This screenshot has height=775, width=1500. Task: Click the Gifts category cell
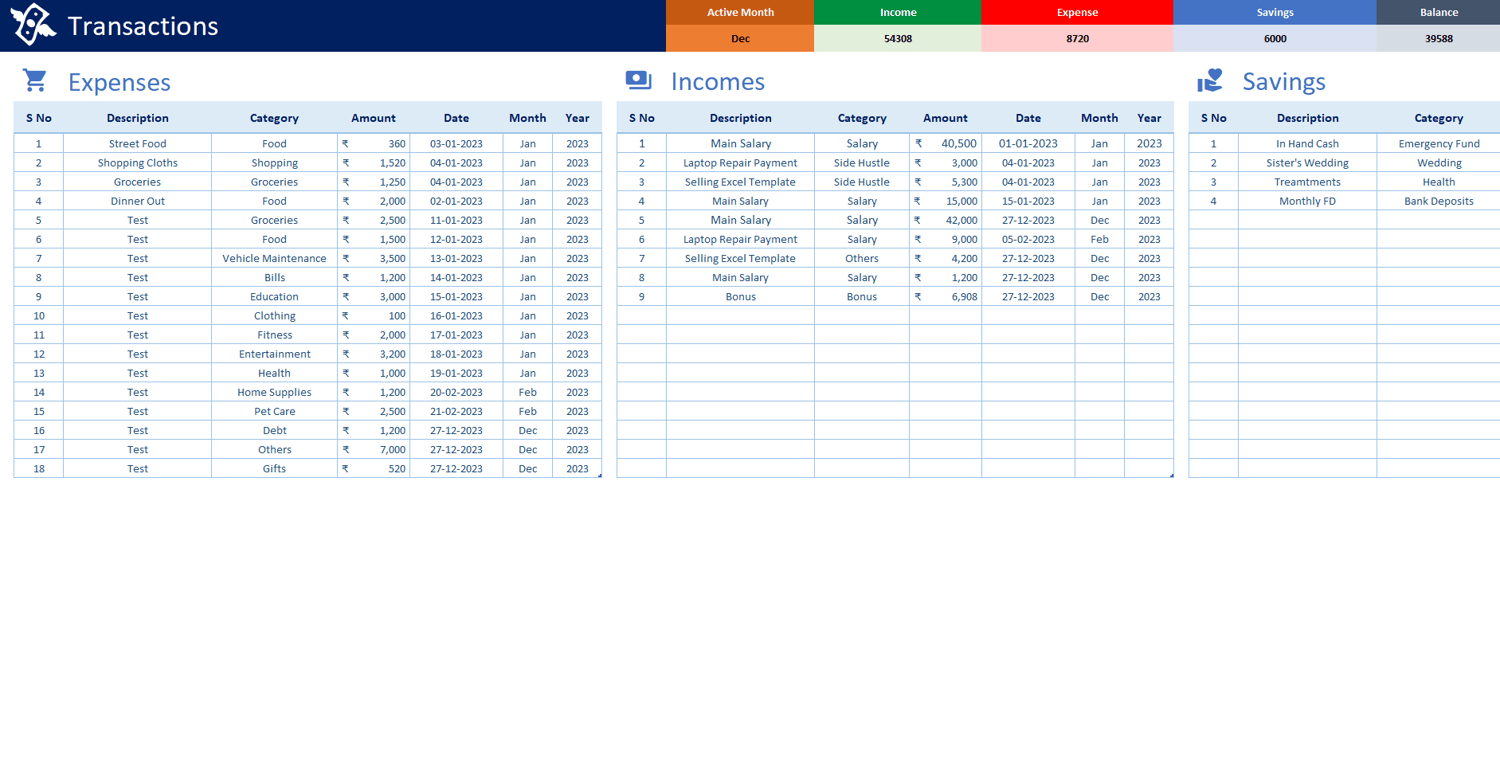click(x=274, y=469)
